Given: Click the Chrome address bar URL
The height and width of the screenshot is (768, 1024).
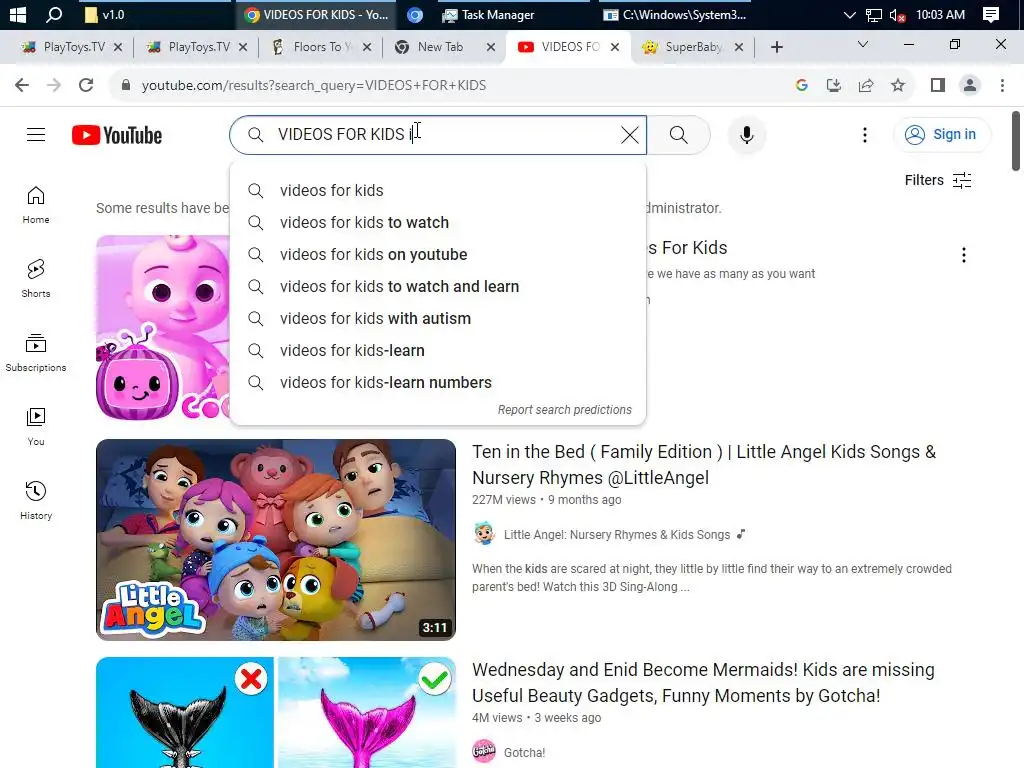Looking at the screenshot, I should coord(313,85).
